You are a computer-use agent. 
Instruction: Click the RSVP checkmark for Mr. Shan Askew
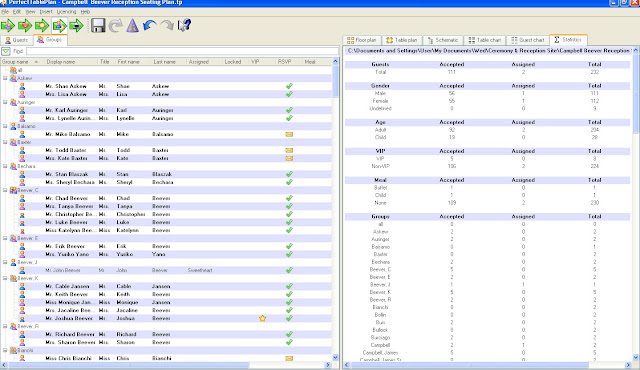[x=289, y=86]
